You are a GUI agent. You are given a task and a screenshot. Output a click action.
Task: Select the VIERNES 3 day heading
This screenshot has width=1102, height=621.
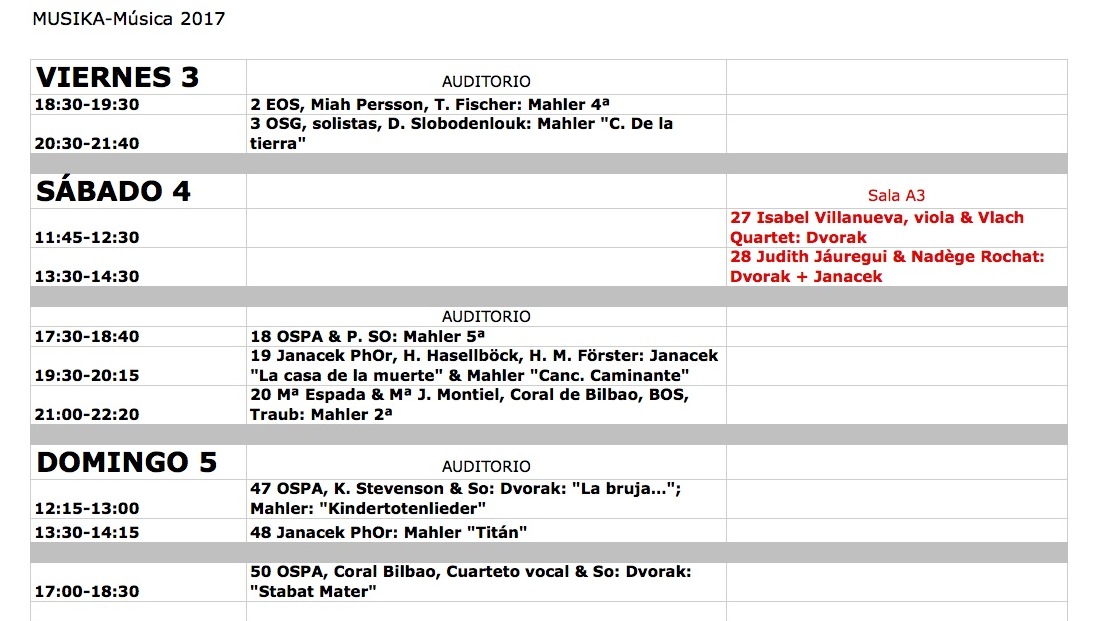pos(118,77)
